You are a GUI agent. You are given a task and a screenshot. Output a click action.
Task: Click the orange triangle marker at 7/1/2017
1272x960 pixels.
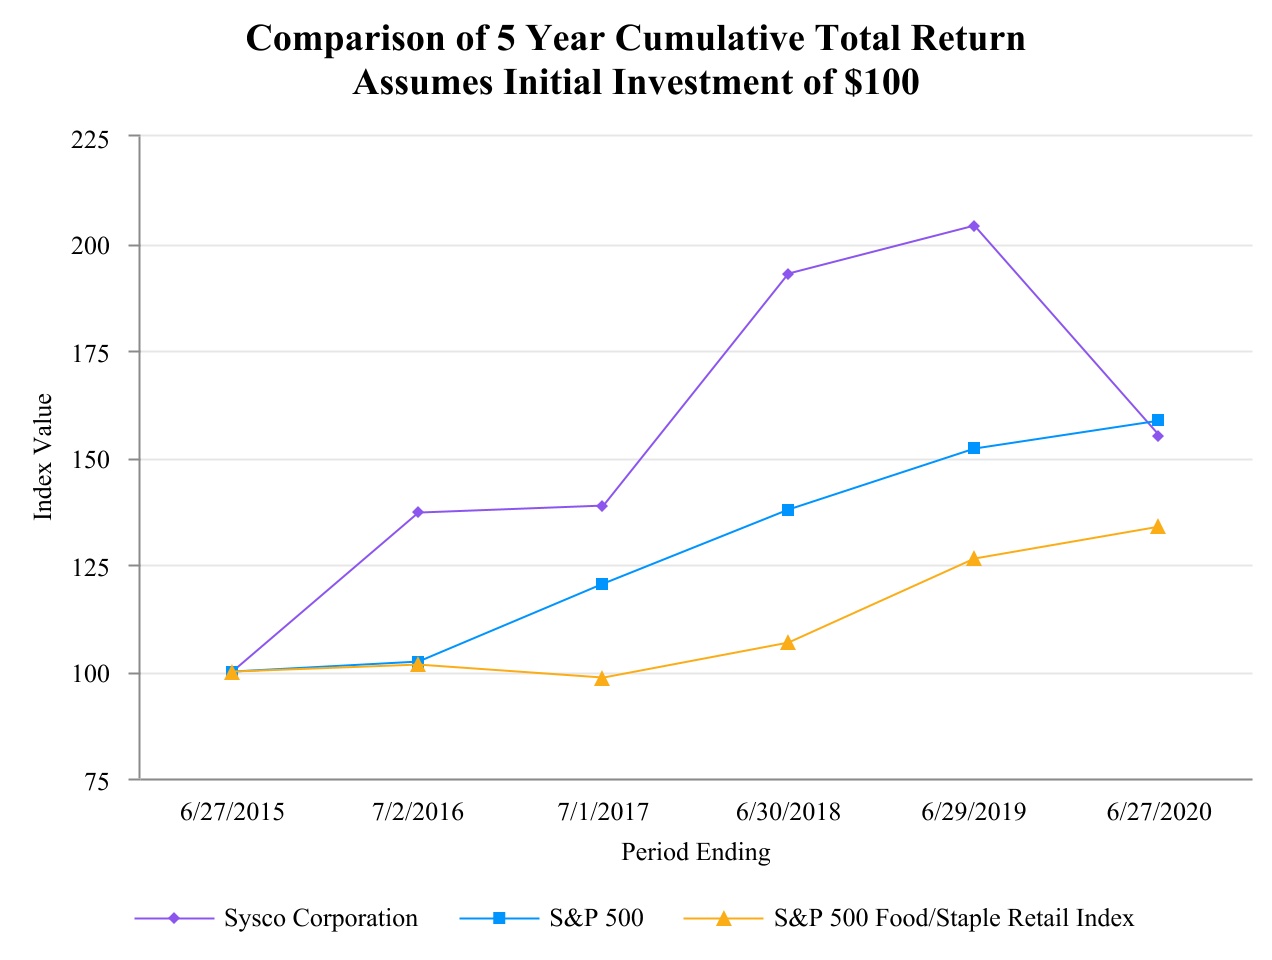(x=602, y=678)
